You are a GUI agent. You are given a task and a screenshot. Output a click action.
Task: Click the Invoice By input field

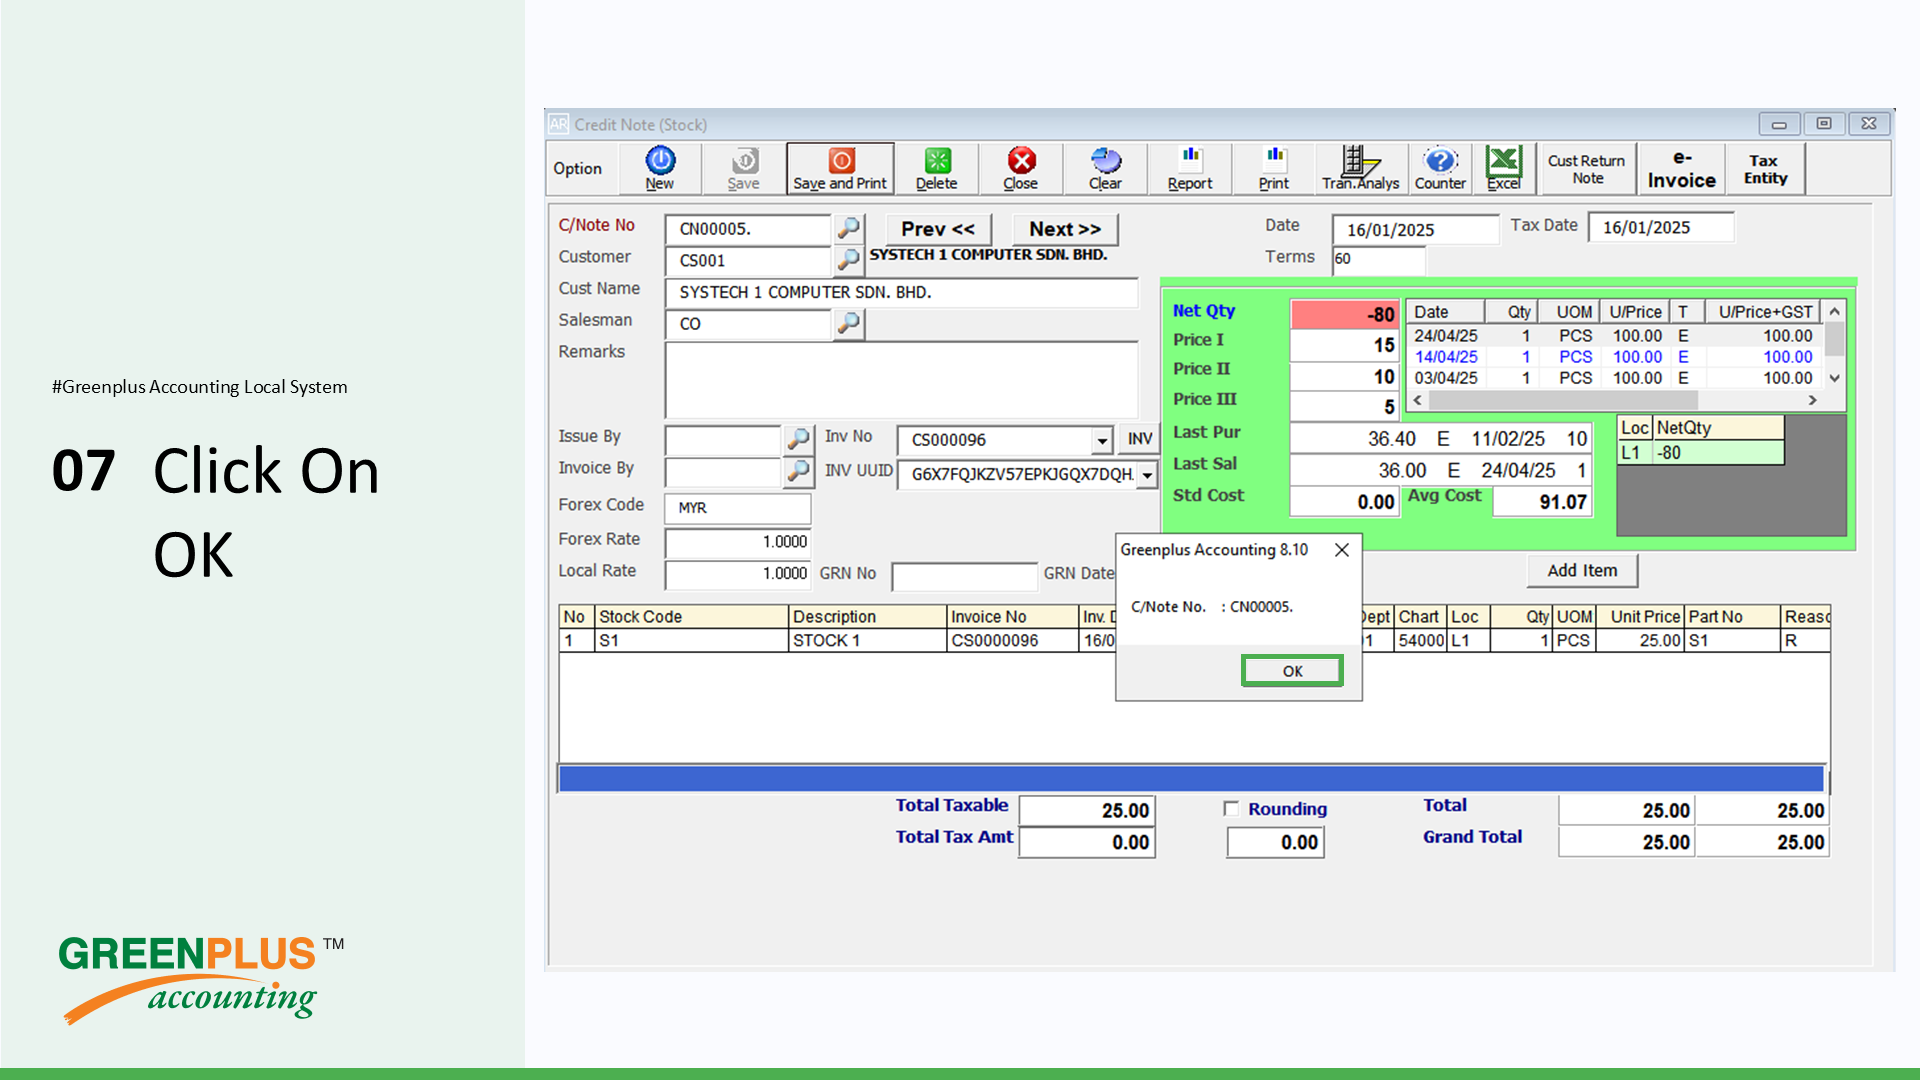723,471
